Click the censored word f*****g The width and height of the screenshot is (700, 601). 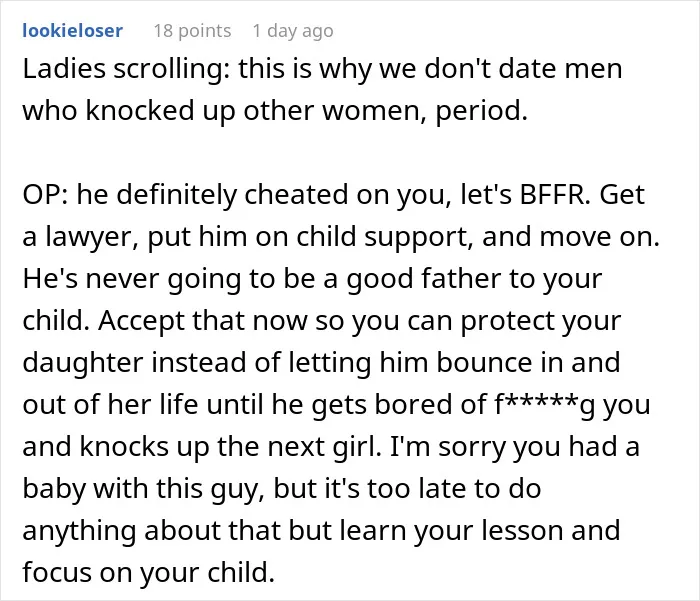click(x=544, y=405)
